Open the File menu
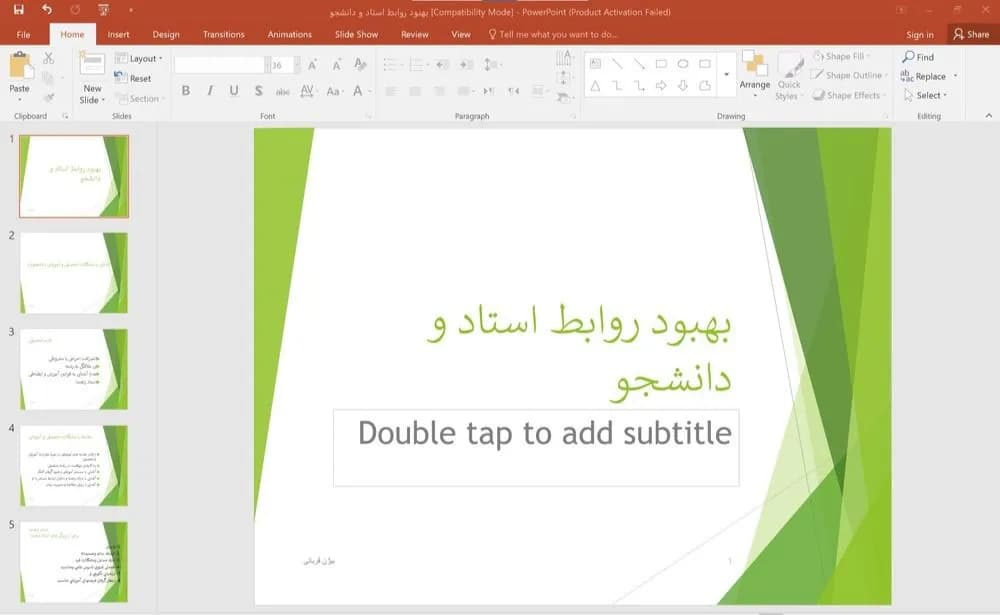The width and height of the screenshot is (1000, 615). pyautogui.click(x=24, y=34)
